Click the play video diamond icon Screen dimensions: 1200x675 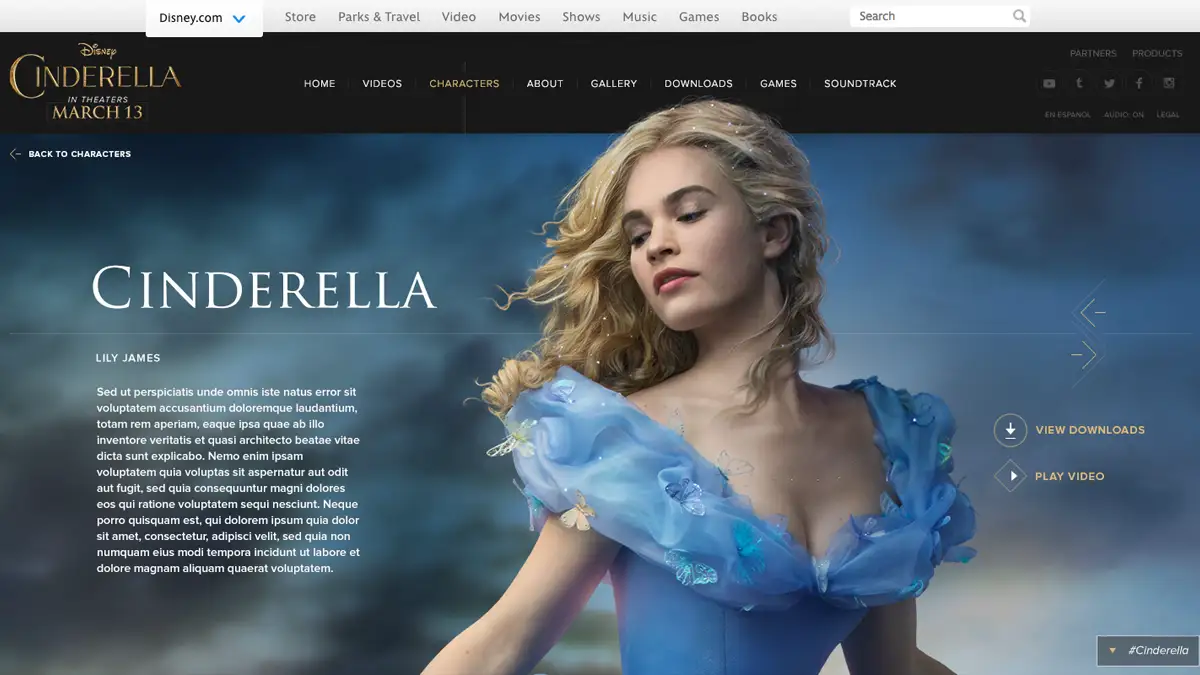pyautogui.click(x=1011, y=476)
